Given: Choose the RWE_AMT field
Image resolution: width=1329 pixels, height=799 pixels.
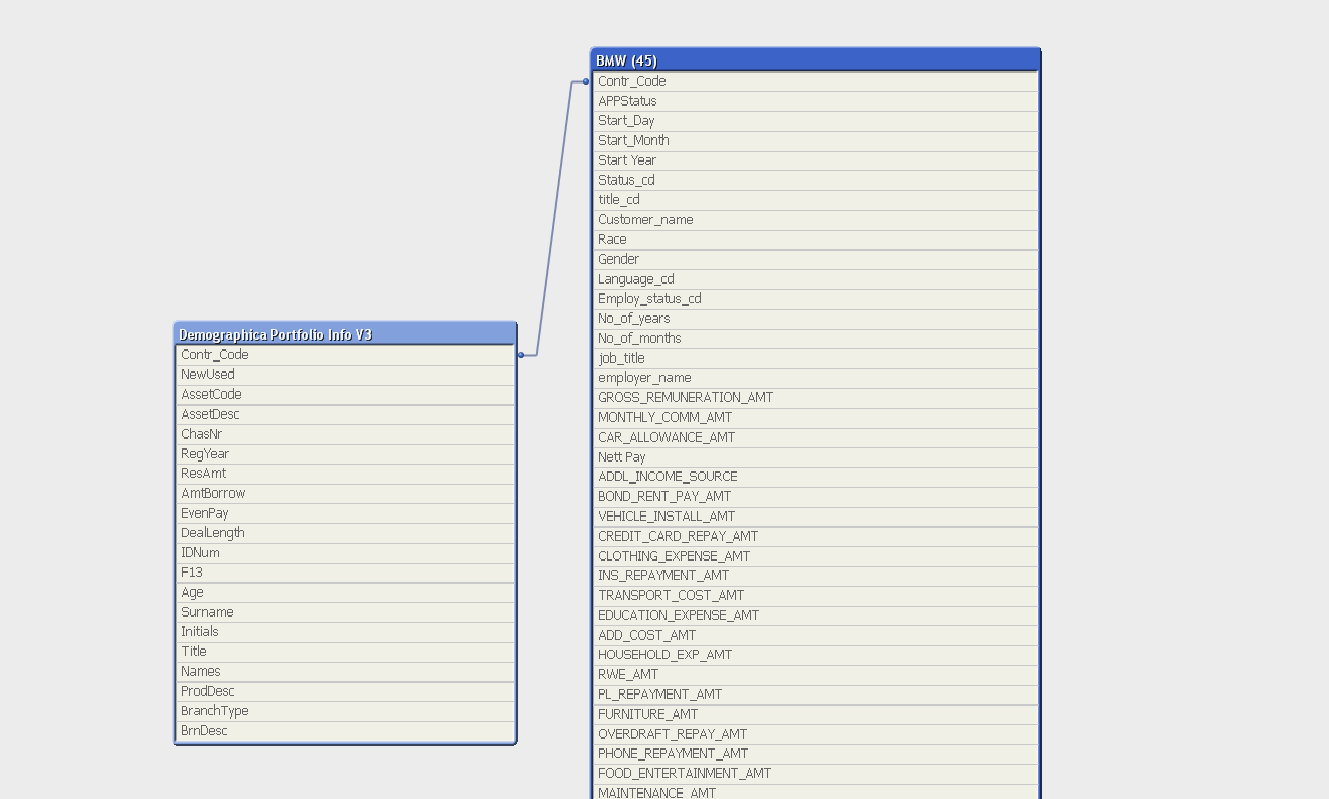Looking at the screenshot, I should (816, 675).
